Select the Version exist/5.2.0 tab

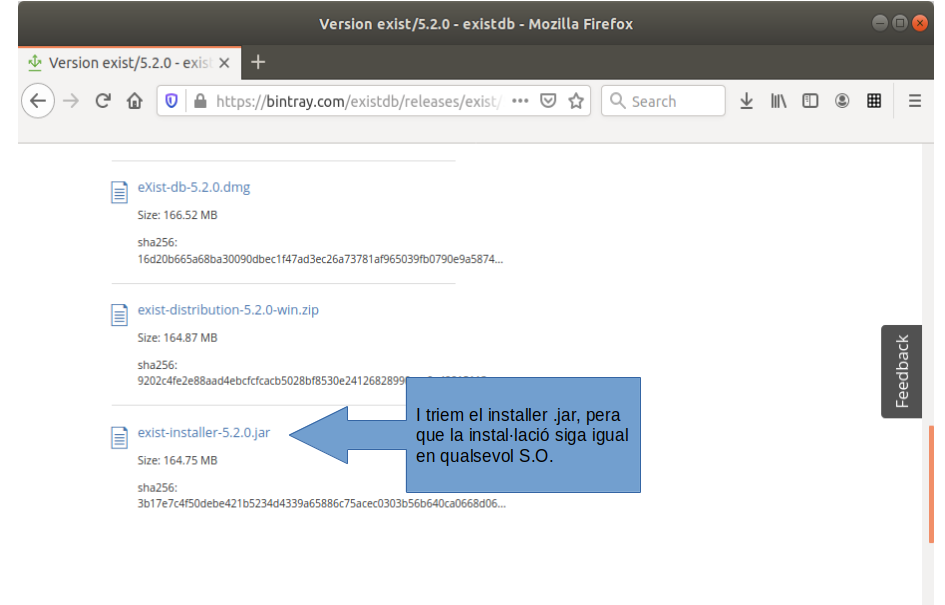click(130, 63)
